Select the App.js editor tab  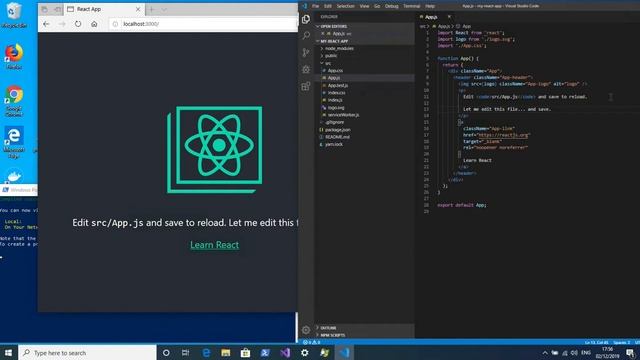431,17
